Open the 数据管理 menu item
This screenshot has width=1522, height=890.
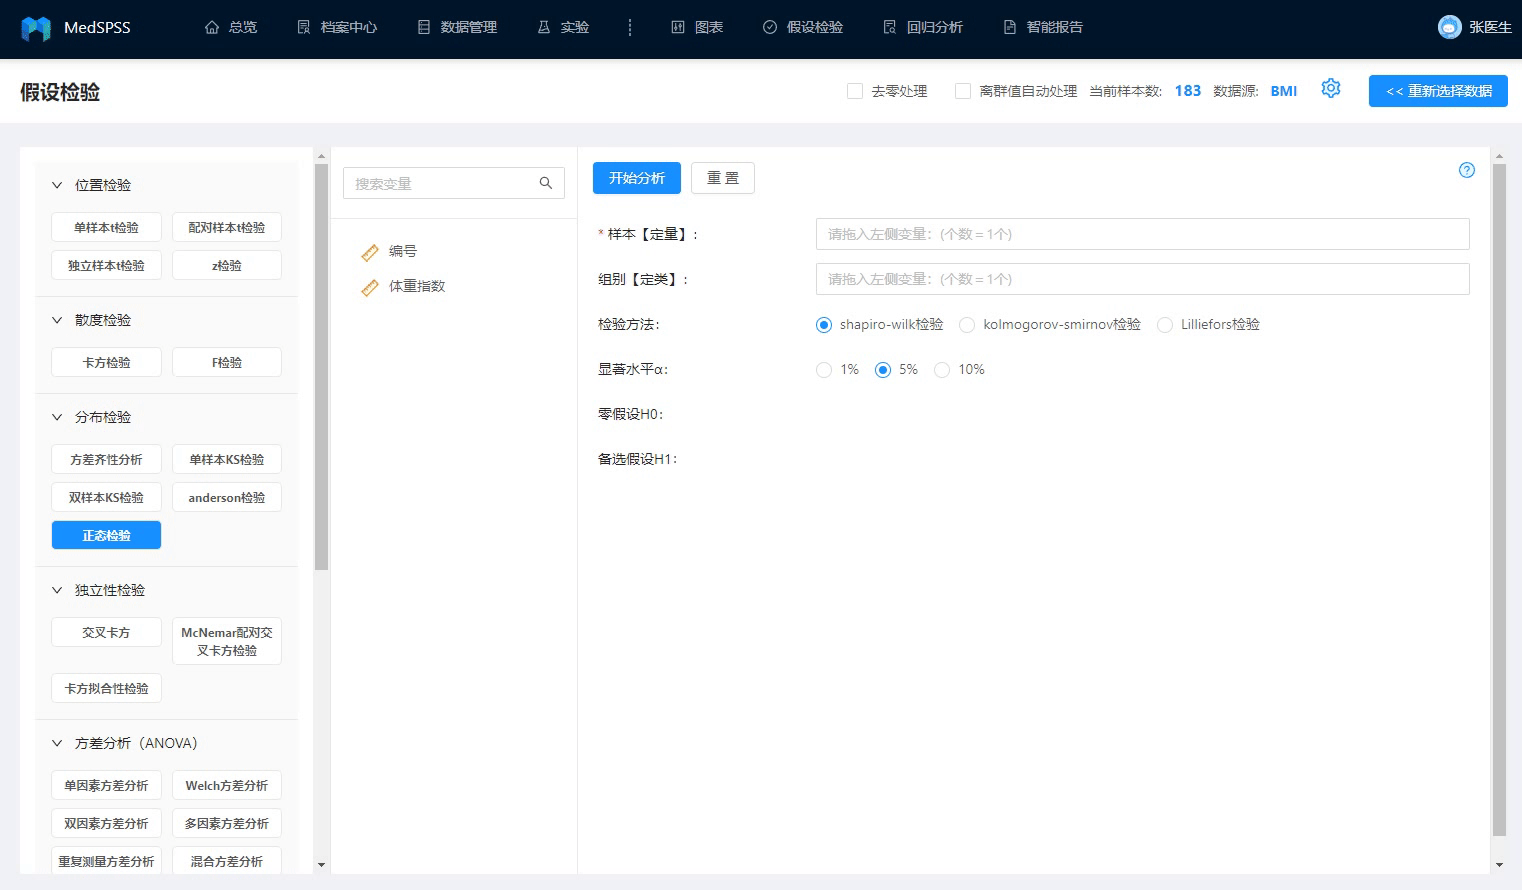[457, 28]
